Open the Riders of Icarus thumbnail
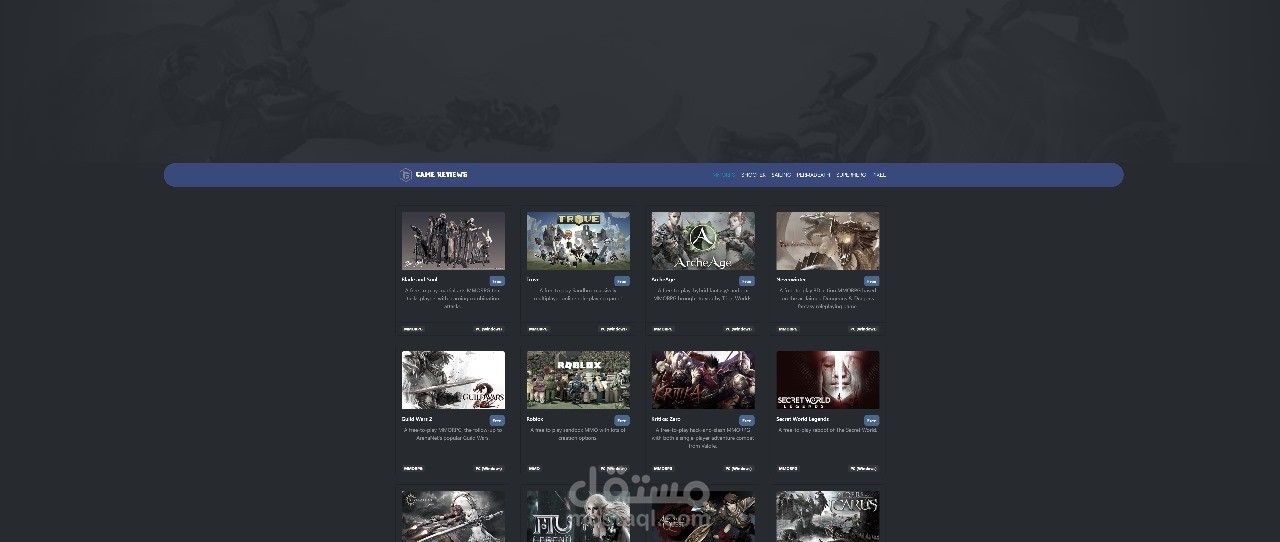 (x=828, y=516)
